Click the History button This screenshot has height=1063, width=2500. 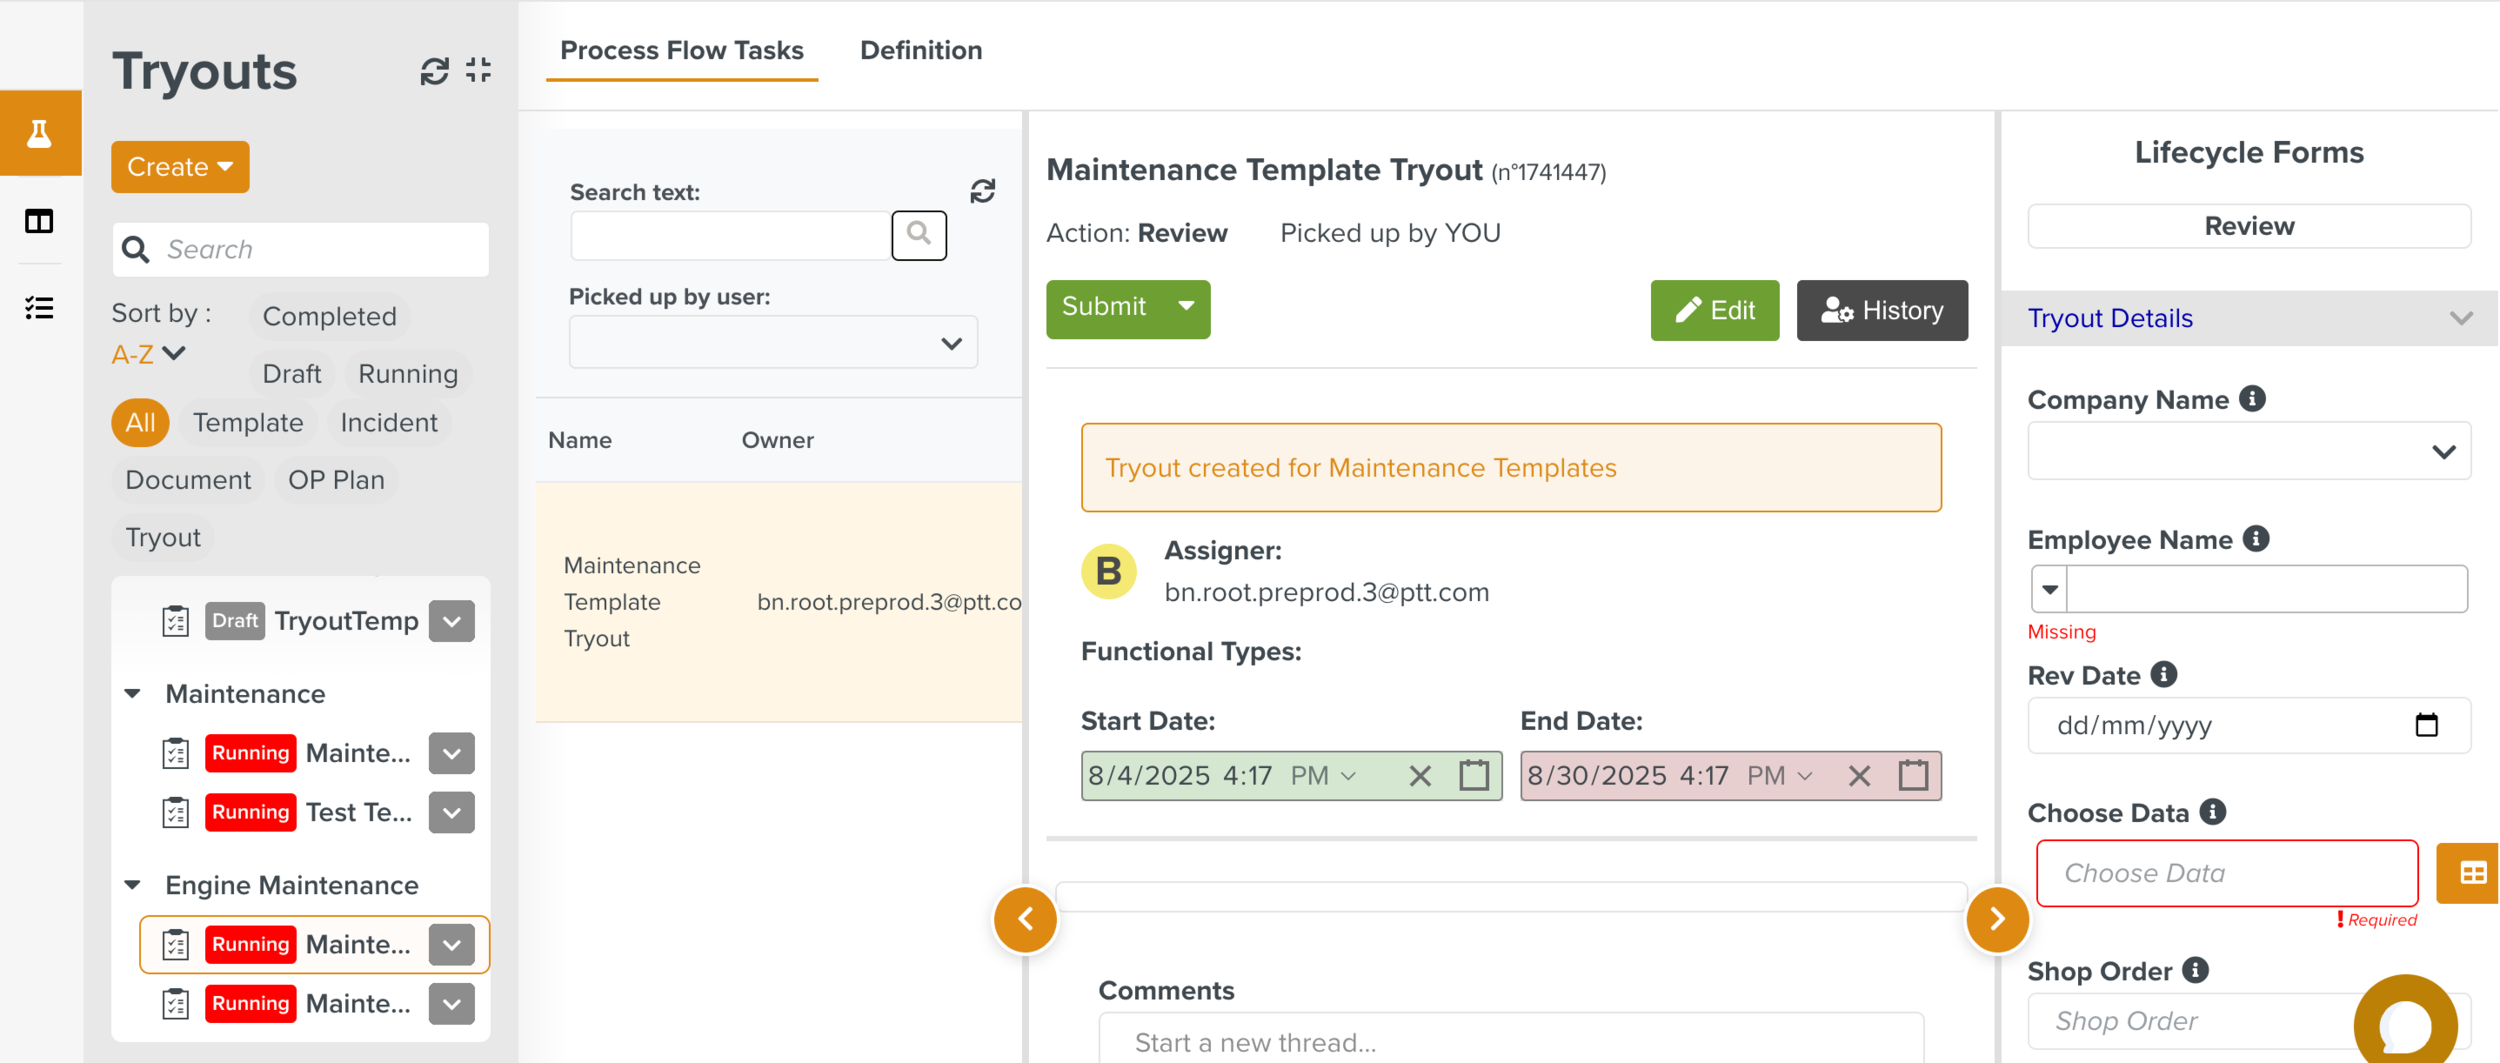tap(1881, 310)
